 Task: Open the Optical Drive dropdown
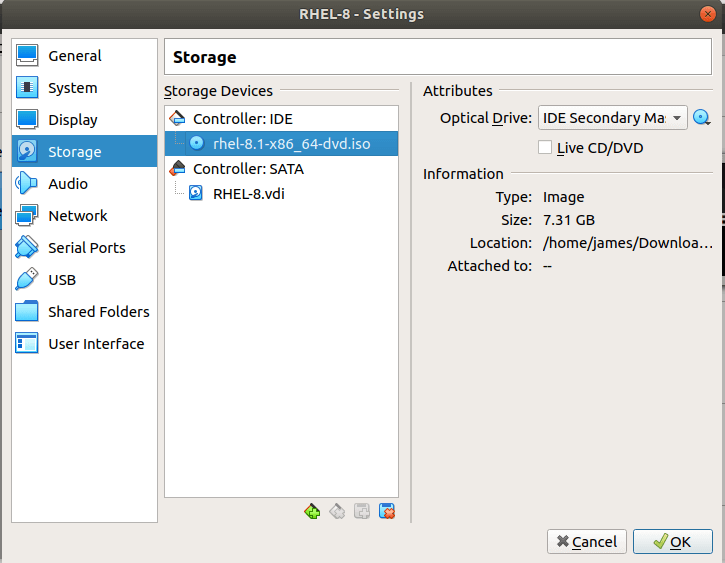click(612, 118)
